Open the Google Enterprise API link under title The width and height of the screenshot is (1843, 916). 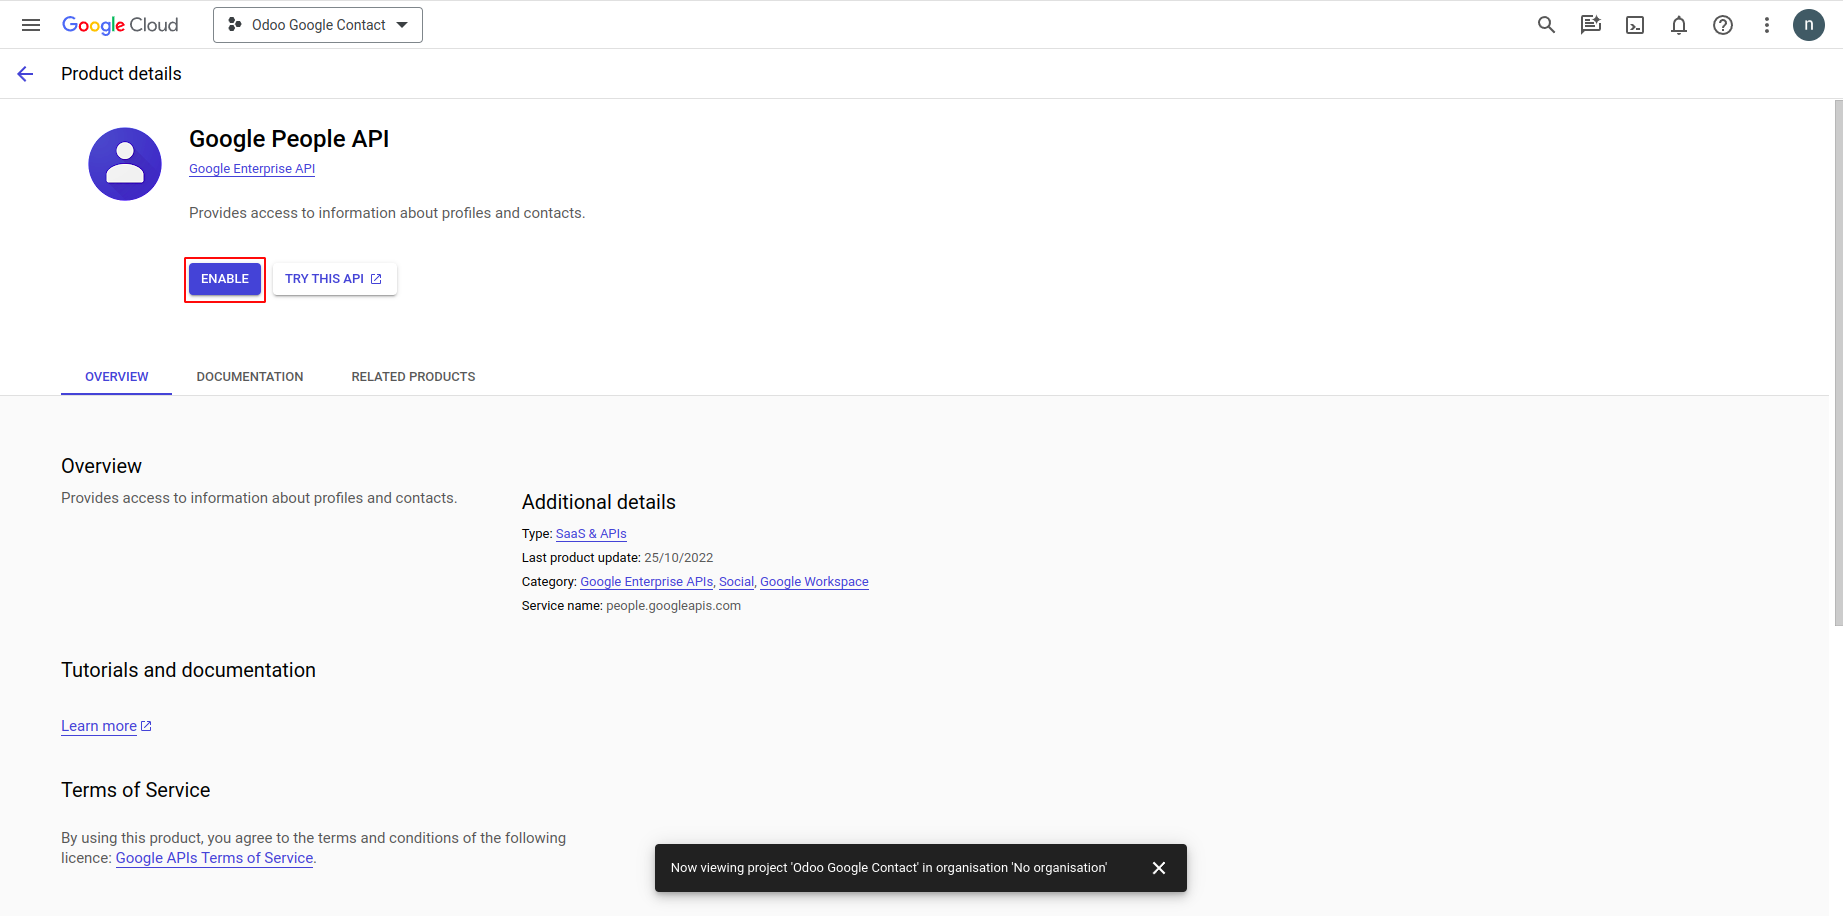[252, 169]
